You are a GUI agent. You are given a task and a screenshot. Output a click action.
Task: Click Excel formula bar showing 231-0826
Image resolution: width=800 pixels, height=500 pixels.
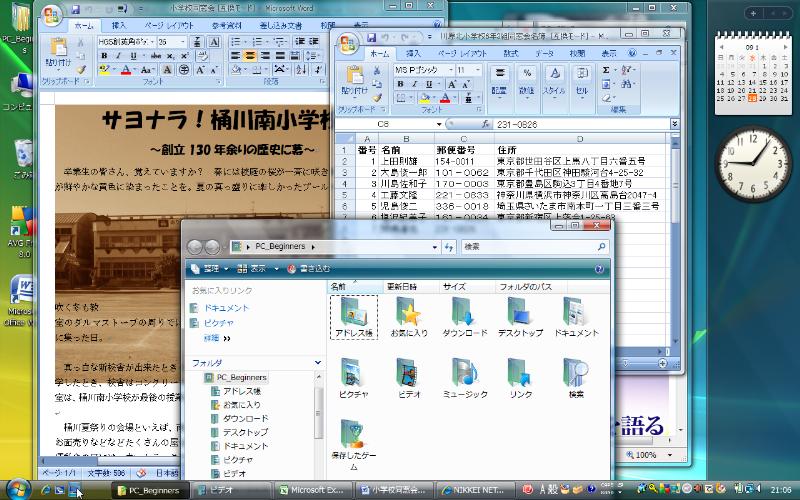[x=582, y=124]
